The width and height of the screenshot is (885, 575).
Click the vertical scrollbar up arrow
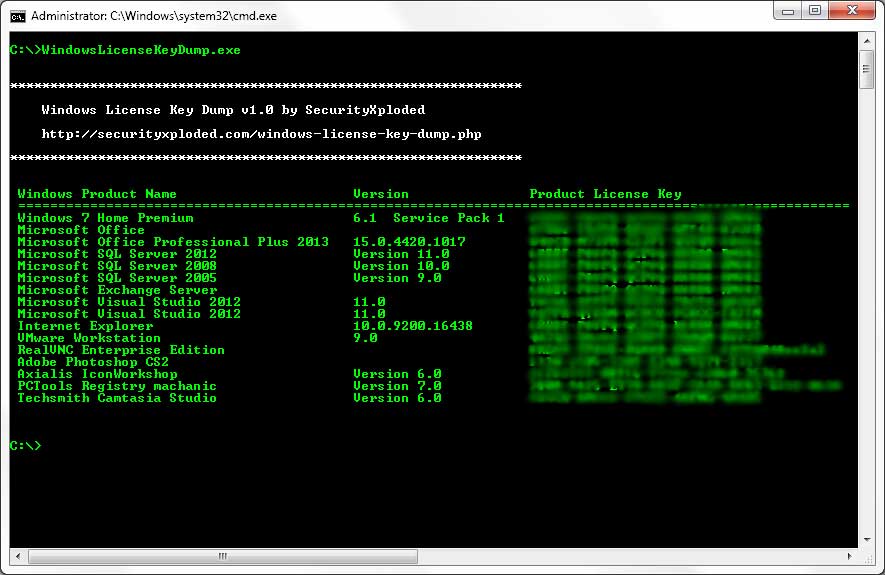[x=867, y=41]
